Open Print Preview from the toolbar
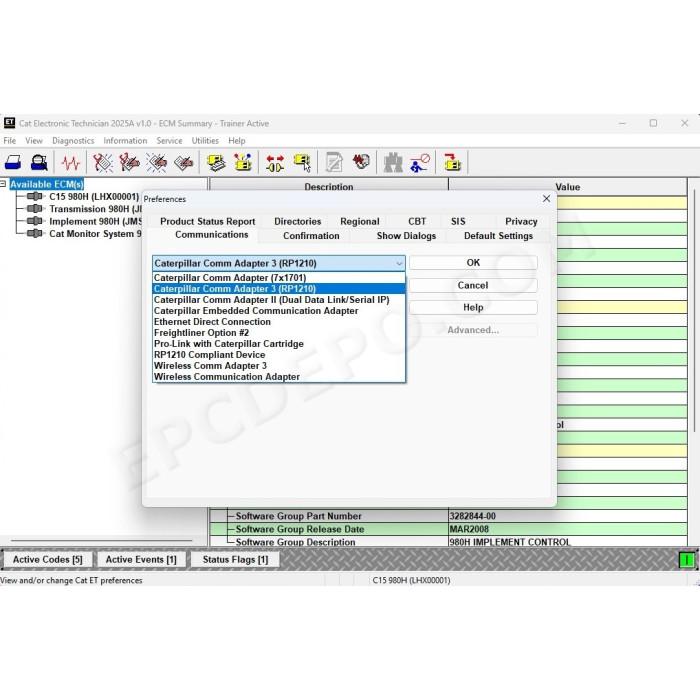This screenshot has width=700, height=700. (39, 162)
